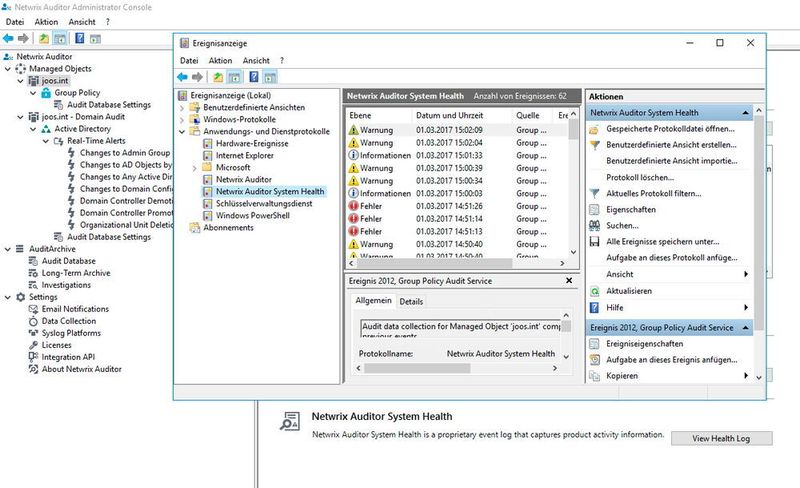Collapse Anwendungs- und Dienstprotokolle node
800x488 pixels.
pyautogui.click(x=182, y=132)
